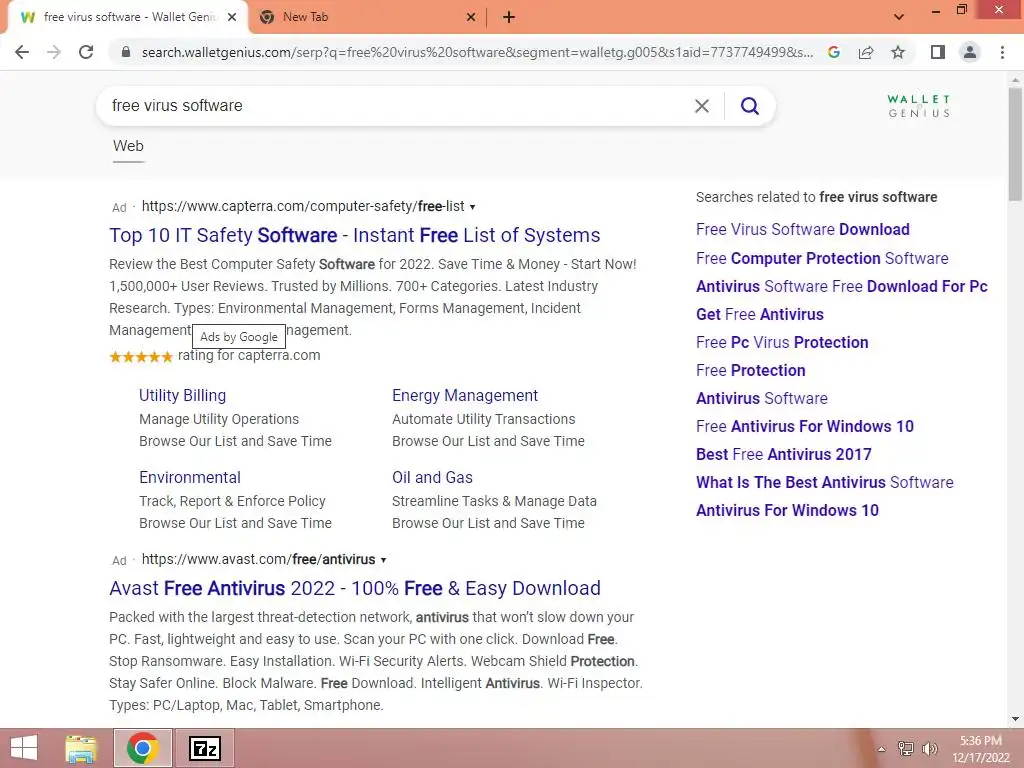This screenshot has width=1024, height=768.
Task: Search Best Free Antivirus 2017
Action: coord(784,455)
